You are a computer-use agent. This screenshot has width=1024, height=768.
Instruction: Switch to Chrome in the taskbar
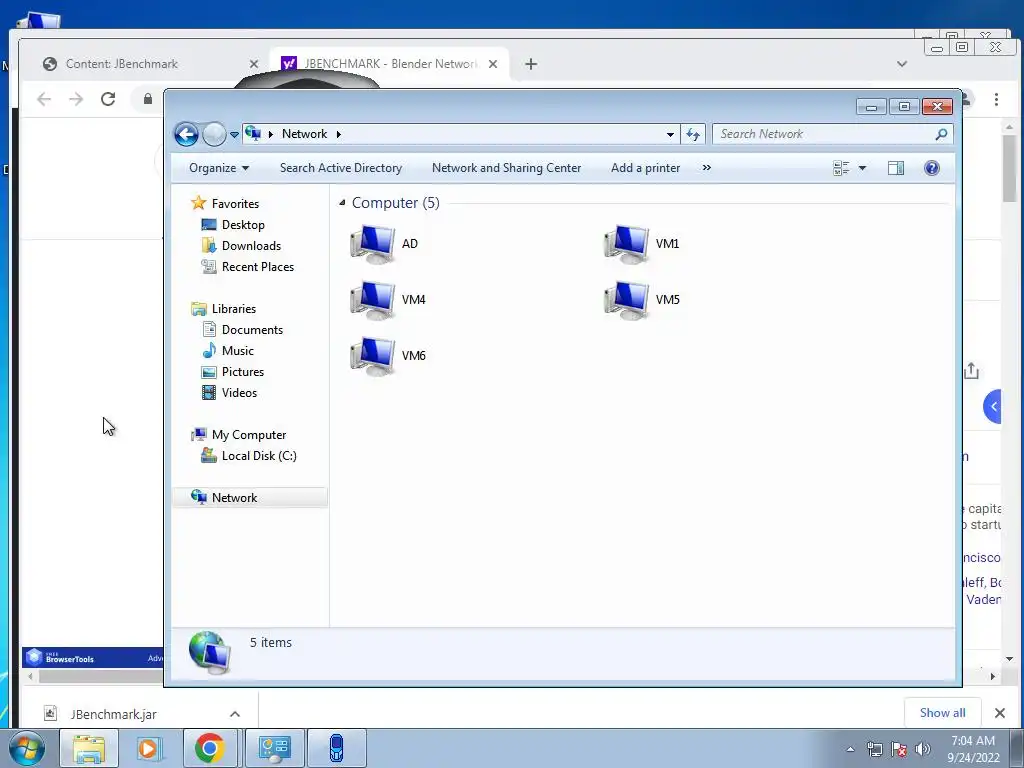coord(209,748)
